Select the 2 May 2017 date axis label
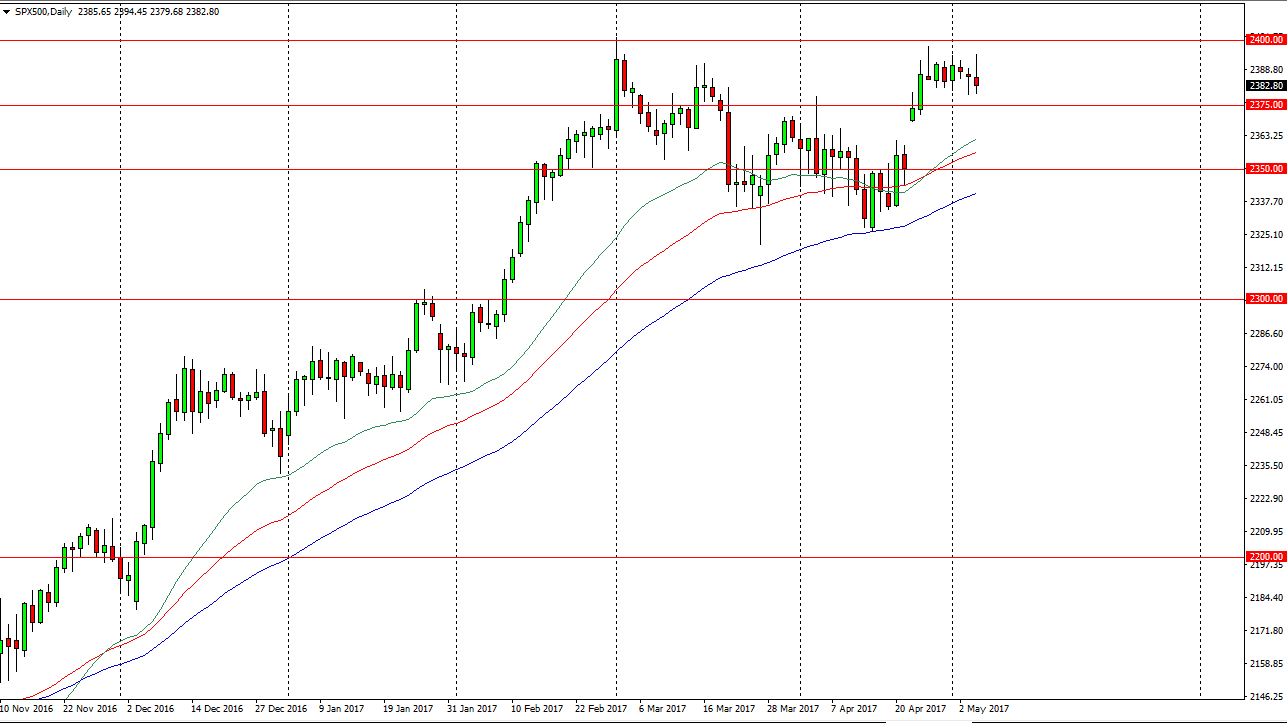This screenshot has width=1287, height=723. pos(983,707)
